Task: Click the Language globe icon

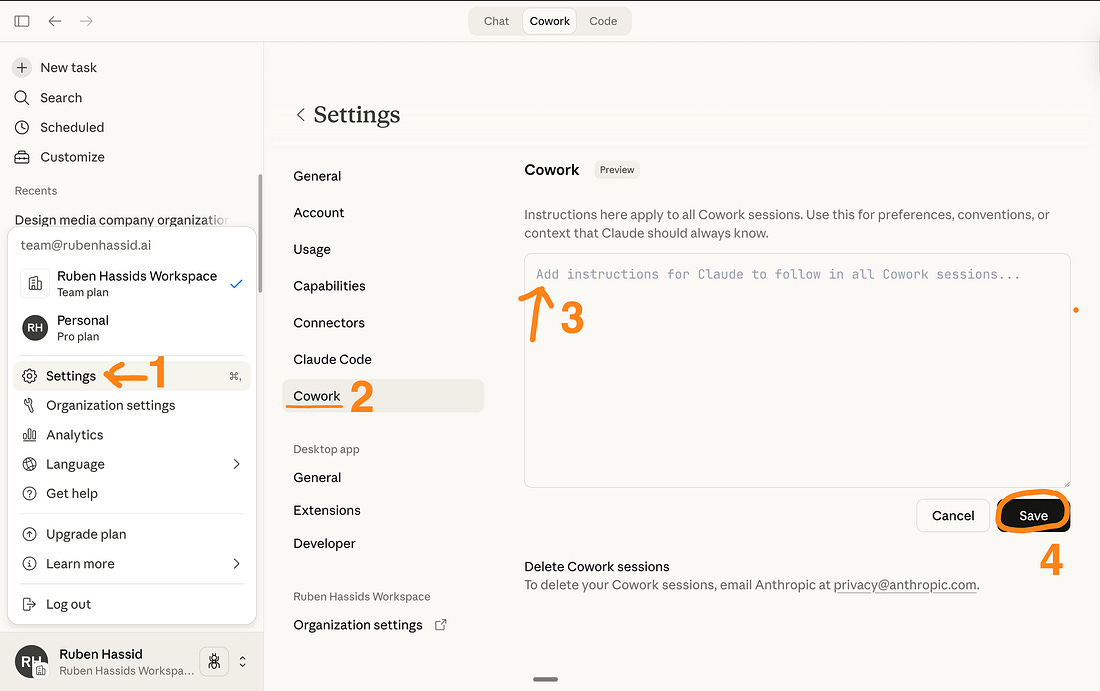Action: (29, 464)
